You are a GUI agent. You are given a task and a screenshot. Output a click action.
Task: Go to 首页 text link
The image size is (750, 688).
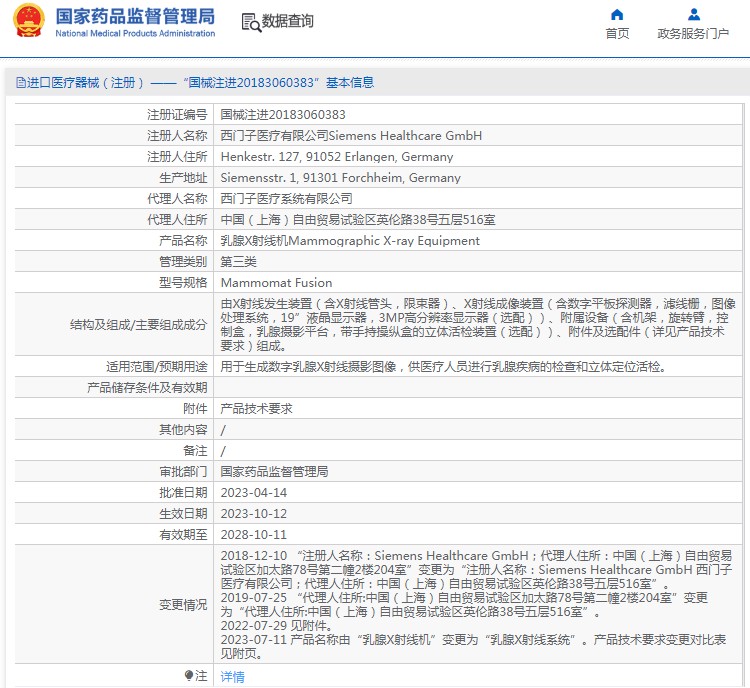(617, 33)
